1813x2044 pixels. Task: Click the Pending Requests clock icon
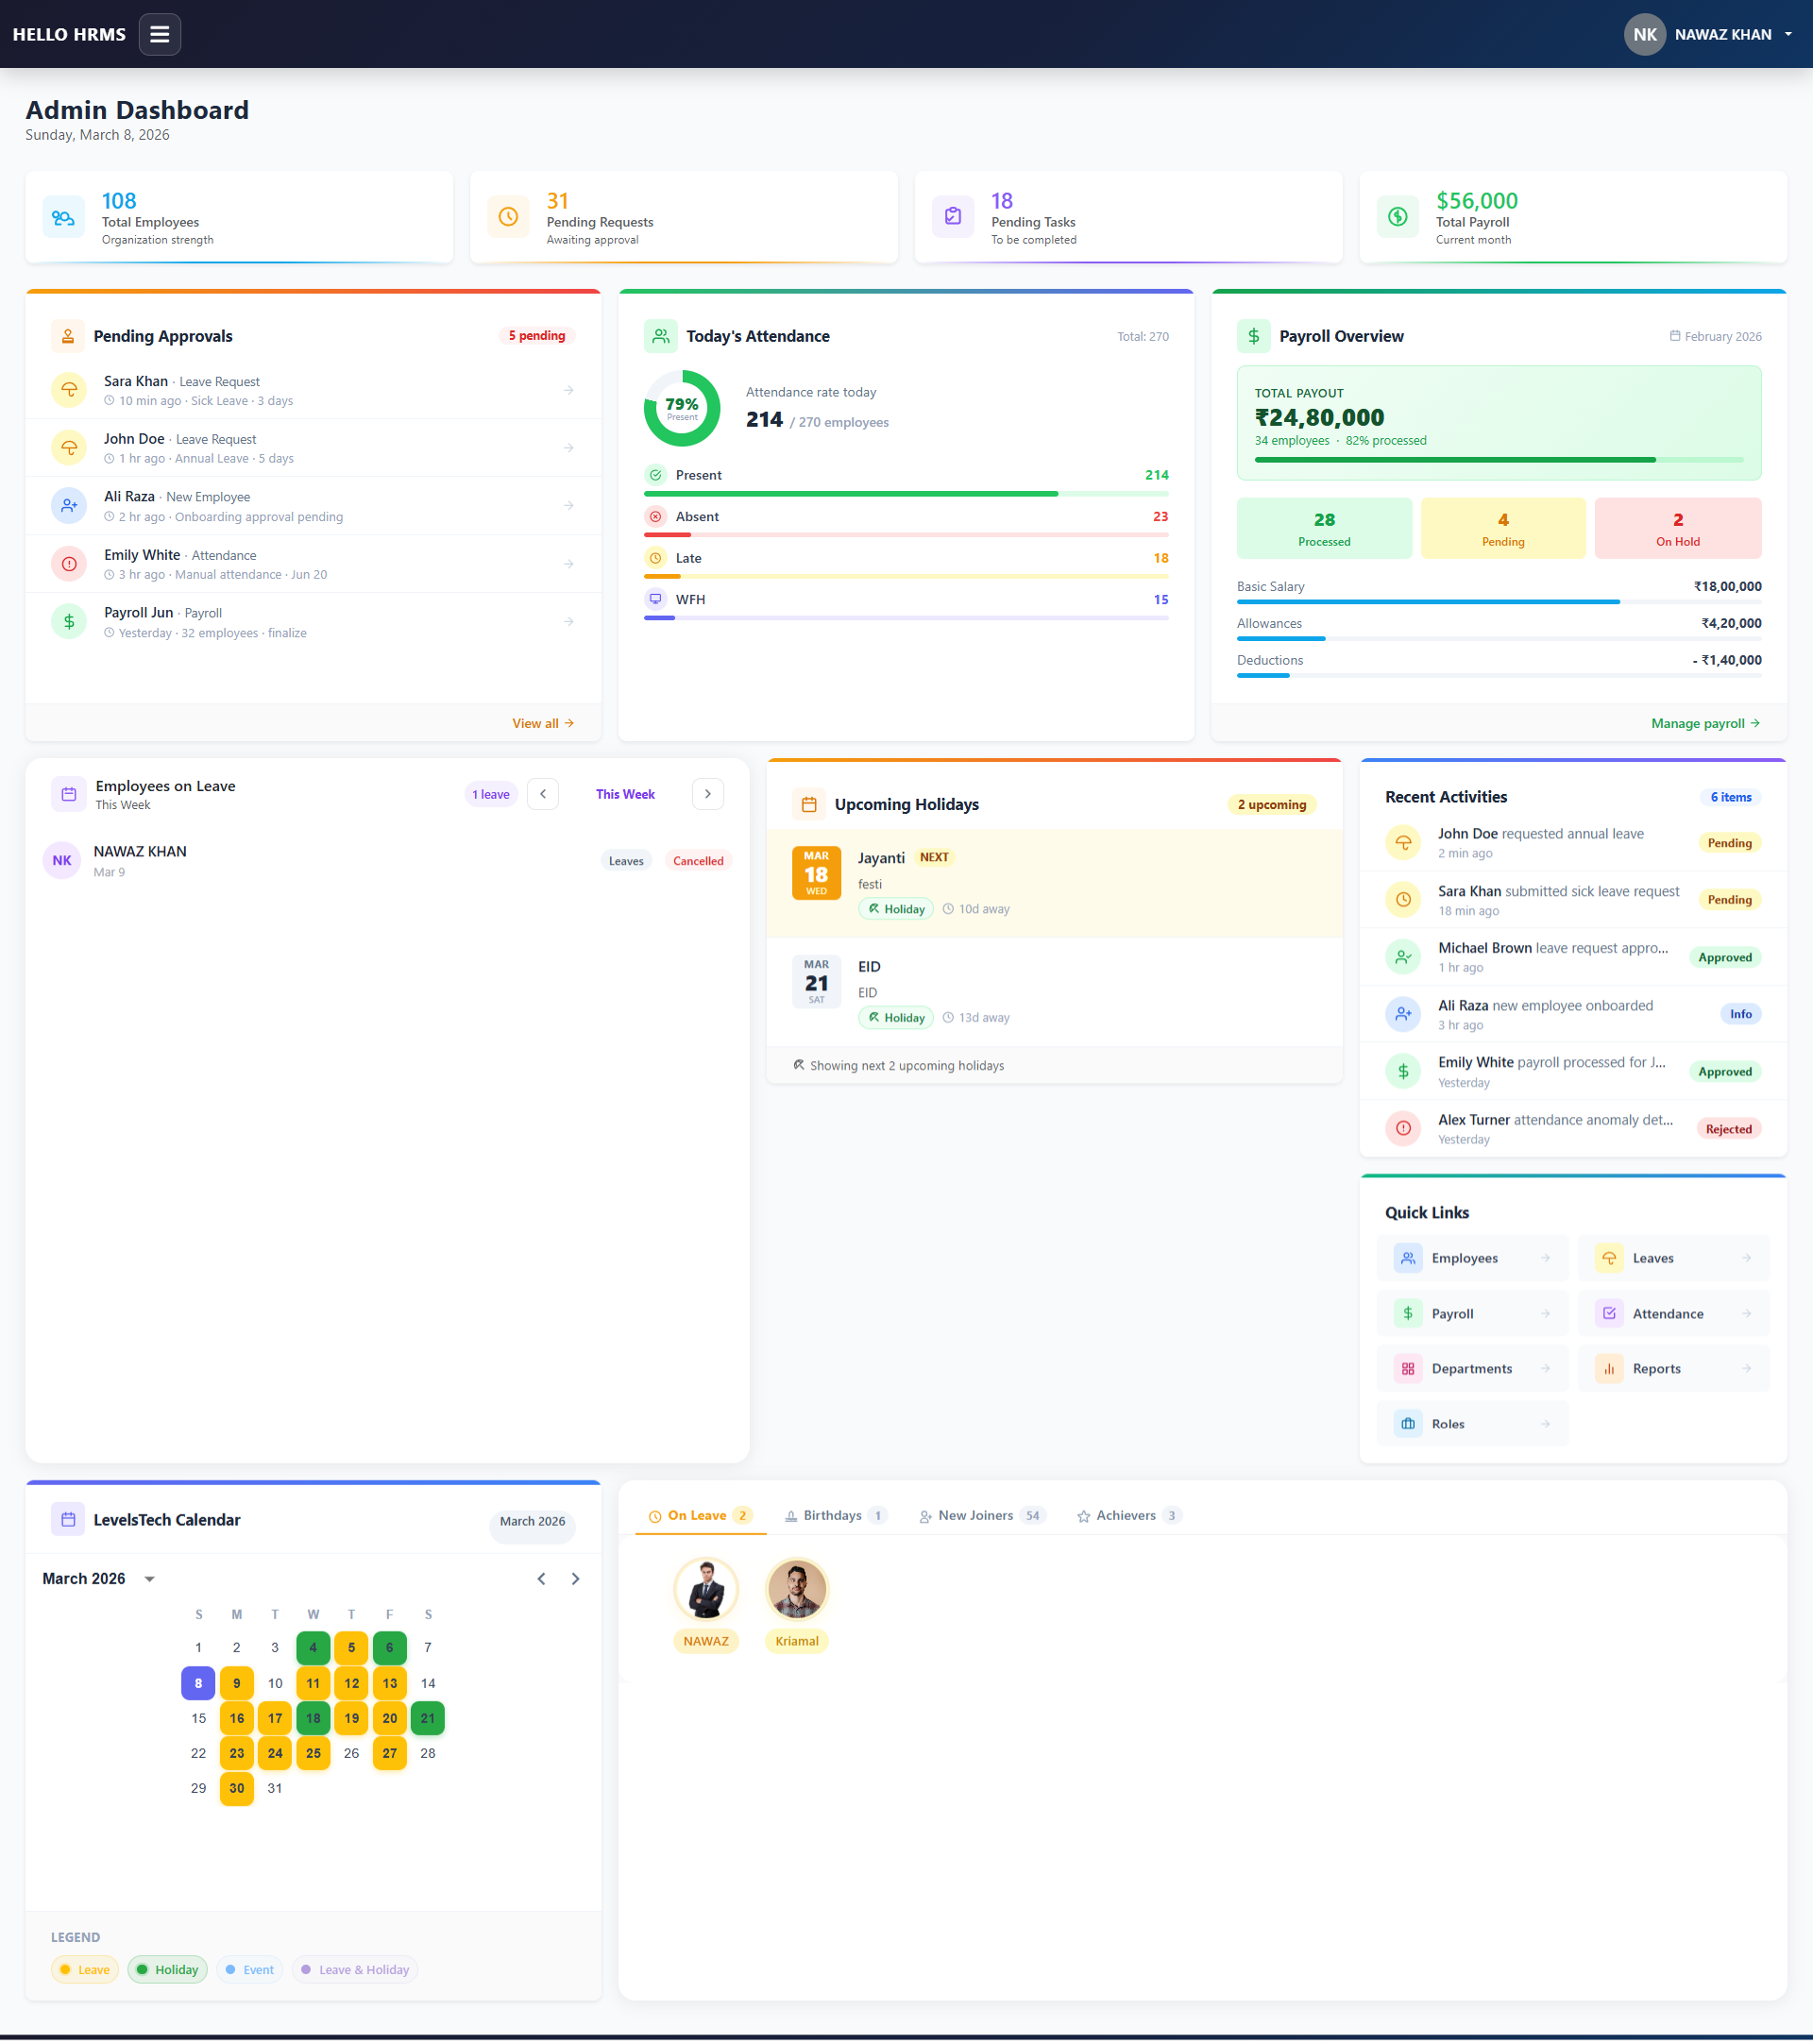508,217
